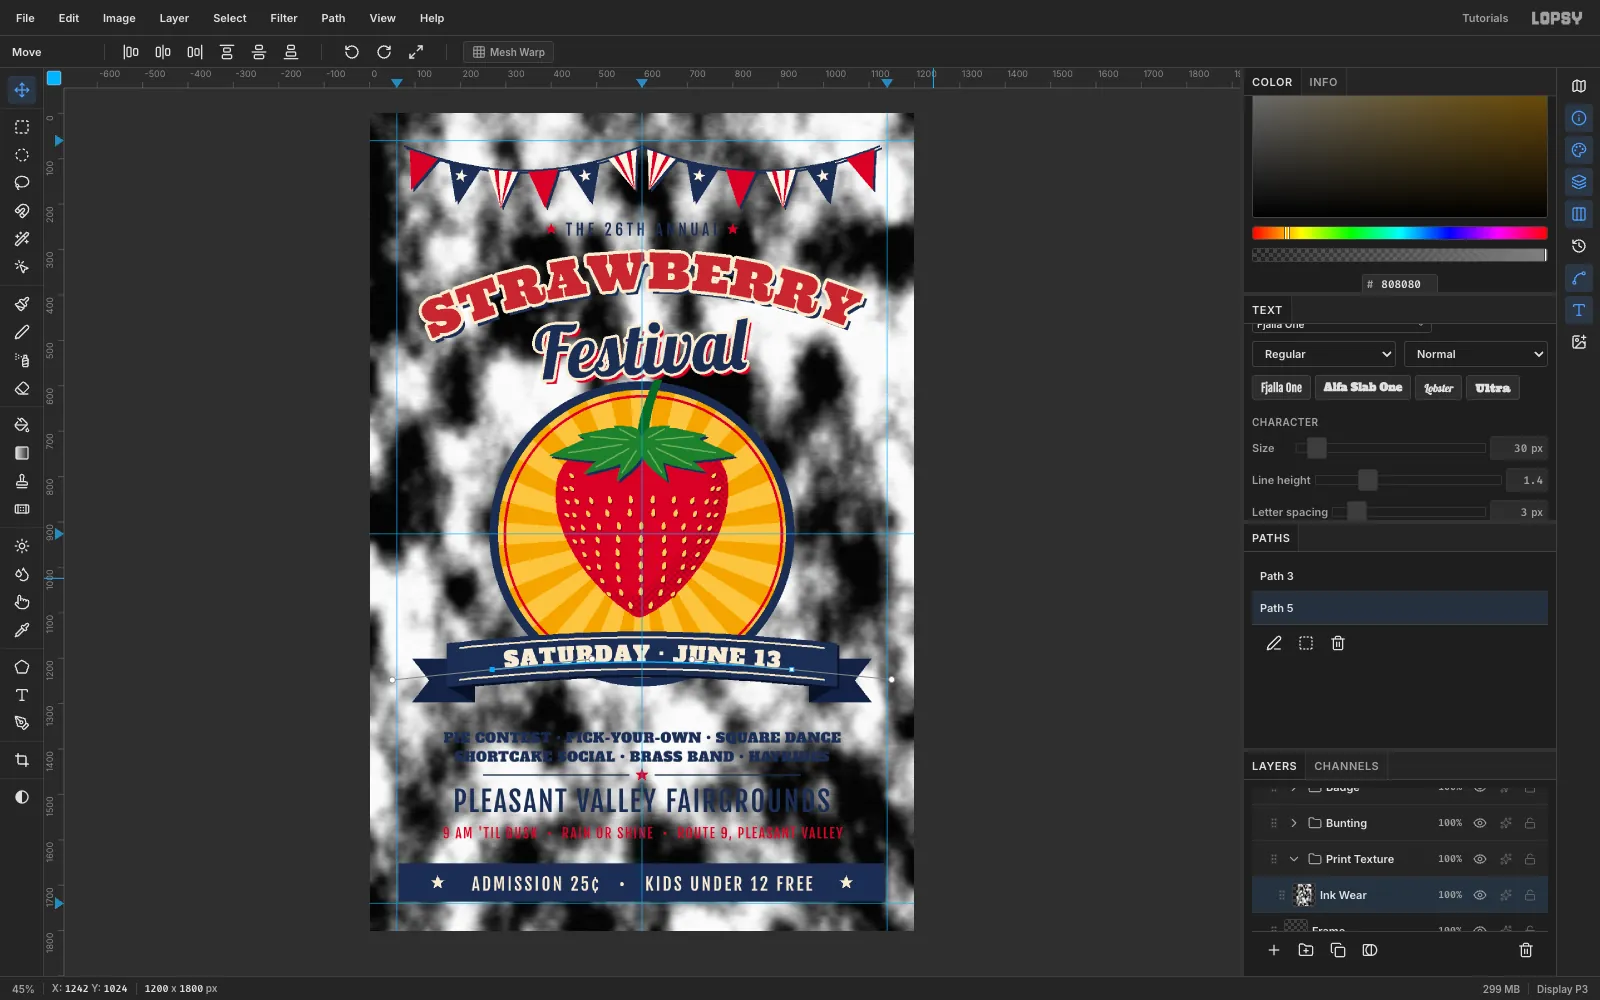Expand the Bunting layer group
This screenshot has width=1600, height=1000.
1294,823
